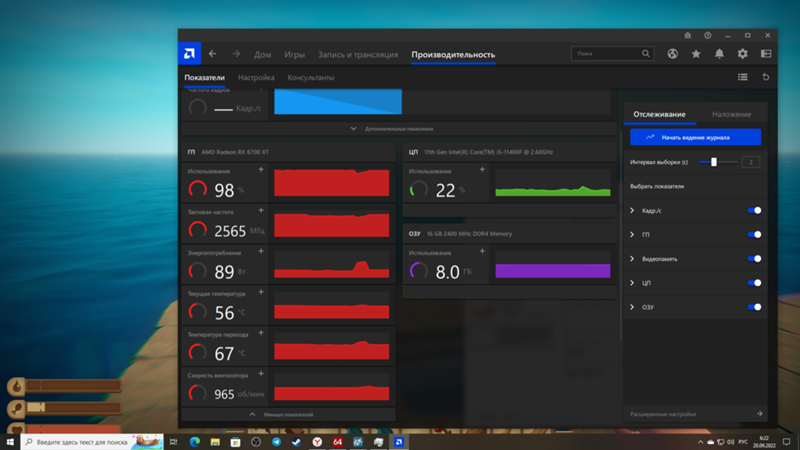Add GPU Использование metric with plus

click(261, 169)
